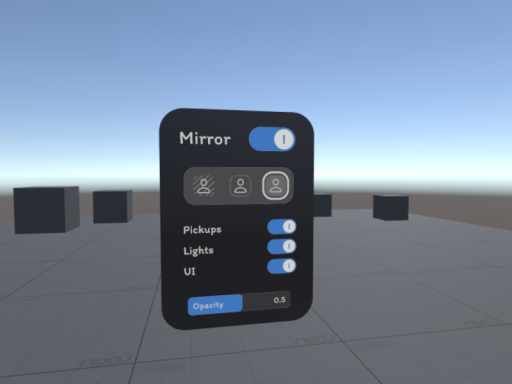The image size is (512, 384).
Task: Click the UI label
Action: point(189,272)
